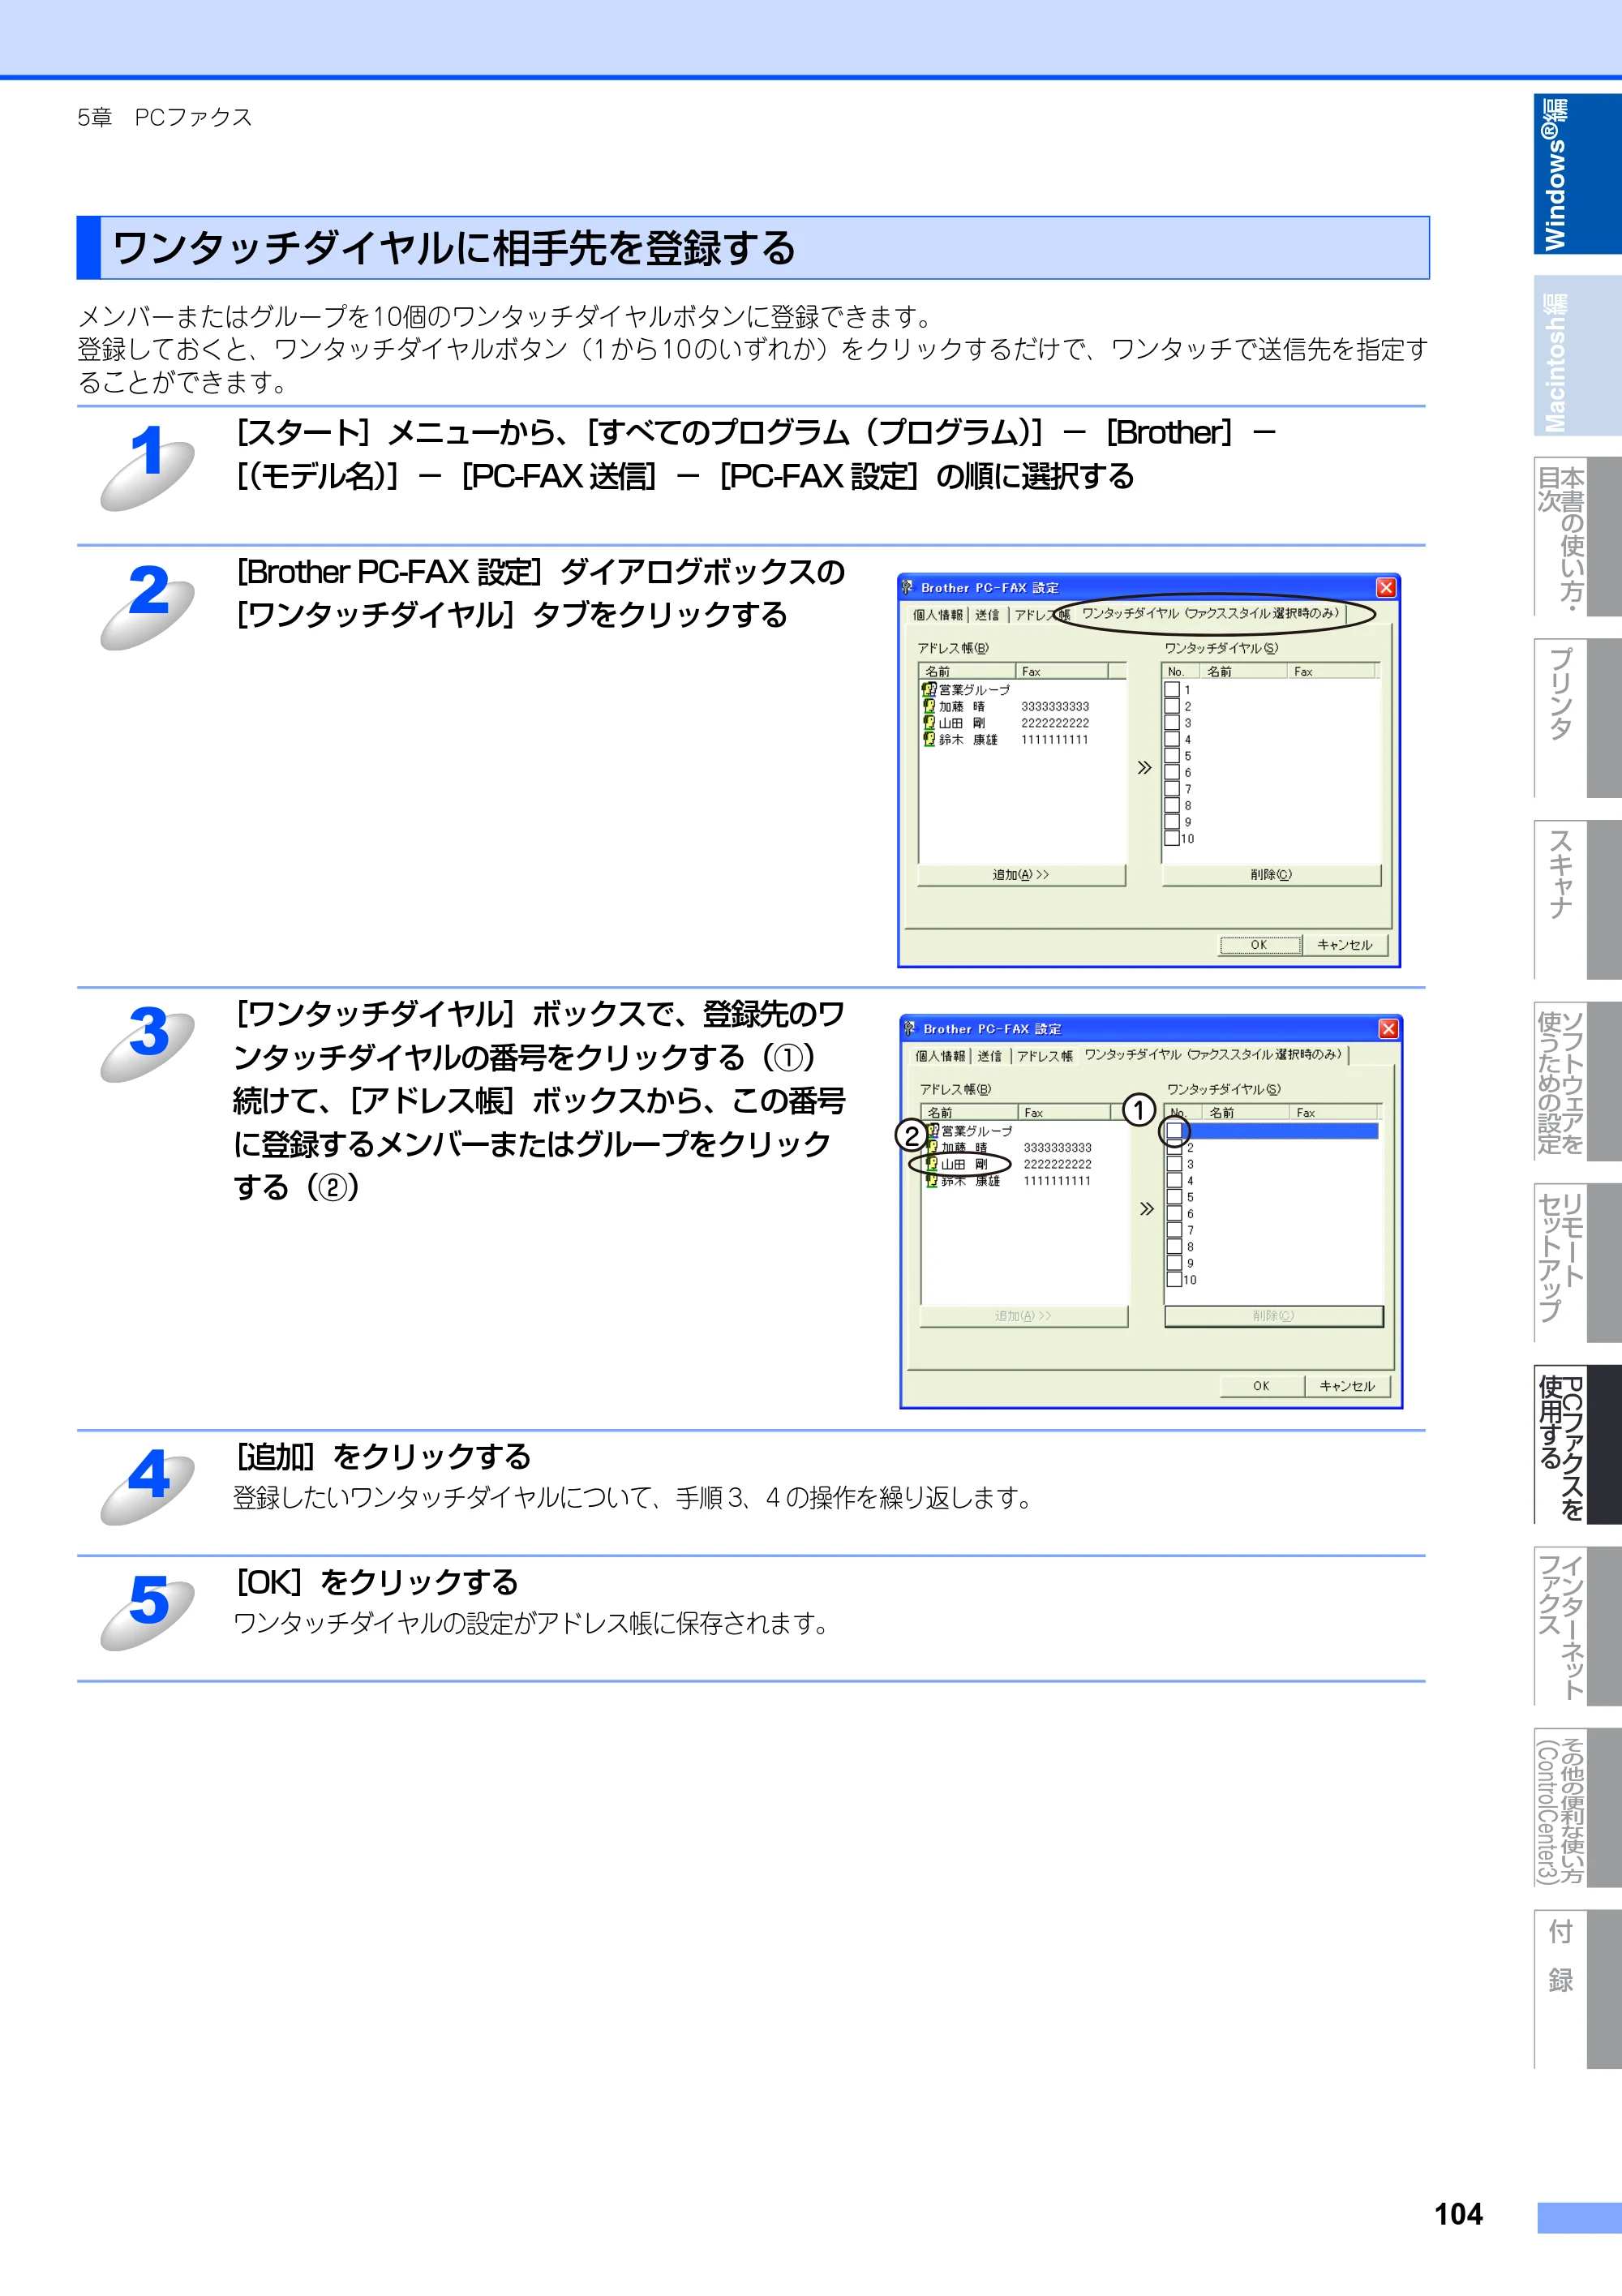
Task: Click 追加(A) >> button in step 2 dialog
Action: coord(1021,875)
